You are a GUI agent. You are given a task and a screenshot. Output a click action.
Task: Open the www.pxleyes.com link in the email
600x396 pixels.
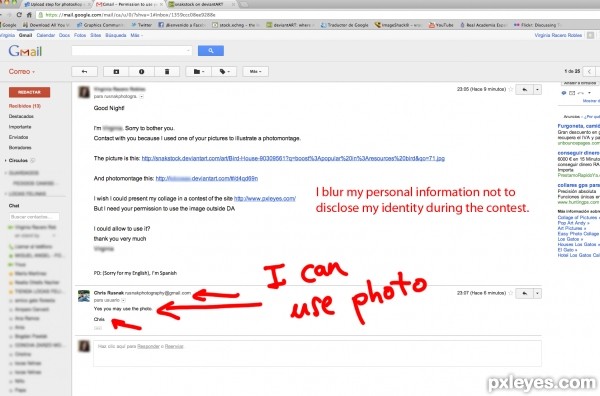pos(265,199)
